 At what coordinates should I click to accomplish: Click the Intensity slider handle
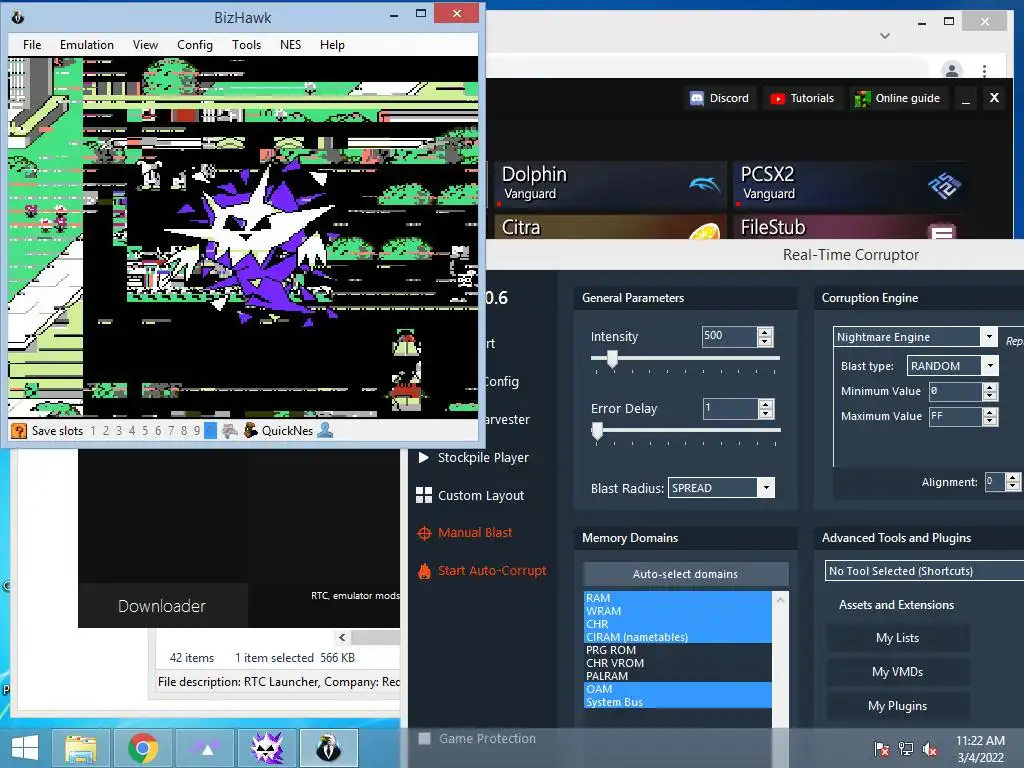[612, 359]
